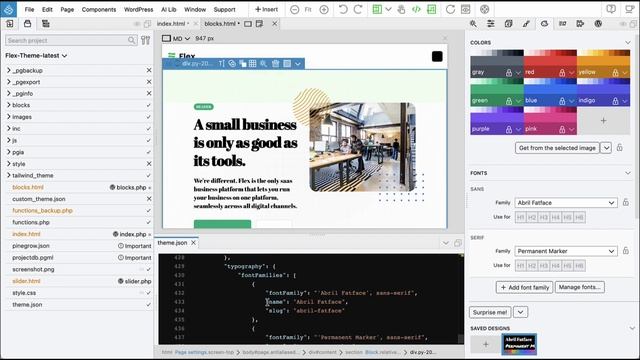
Task: Open the add-page panel icon
Action: [x=9, y=24]
